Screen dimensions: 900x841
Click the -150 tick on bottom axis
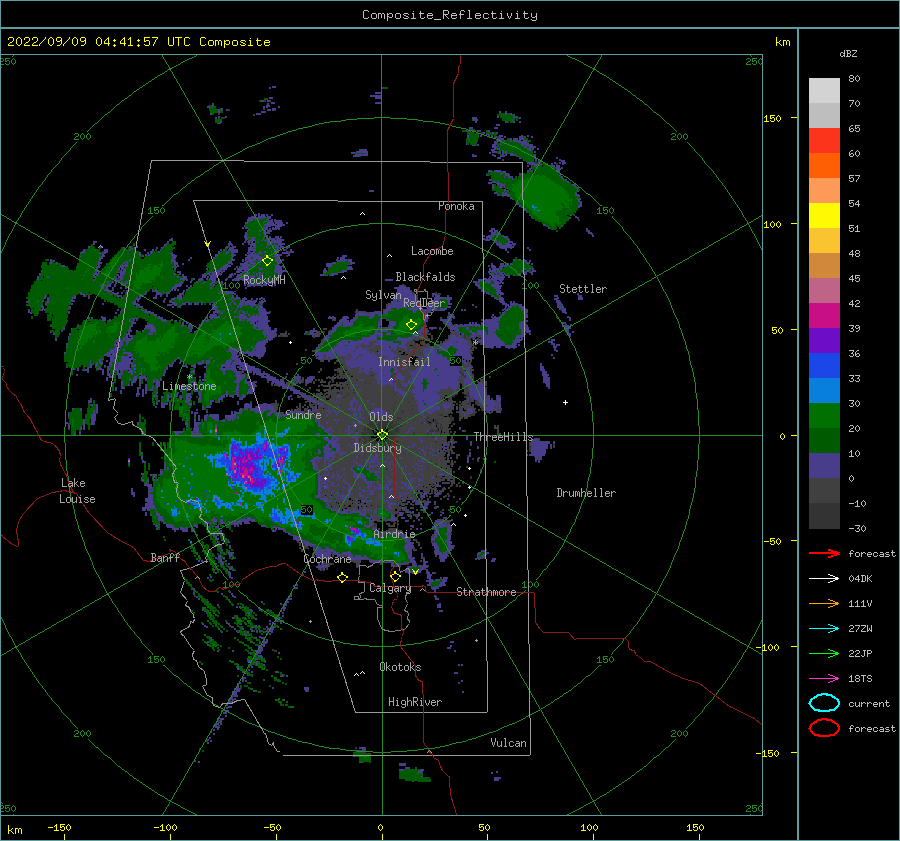pos(59,827)
